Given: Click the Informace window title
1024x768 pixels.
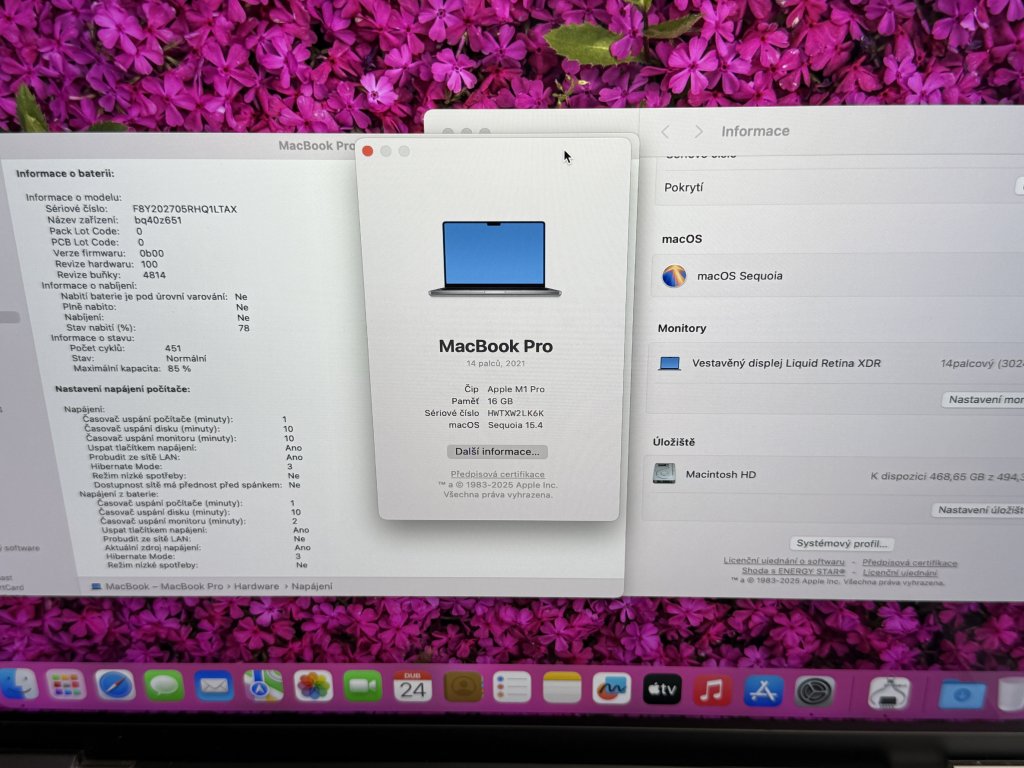Looking at the screenshot, I should pyautogui.click(x=755, y=131).
